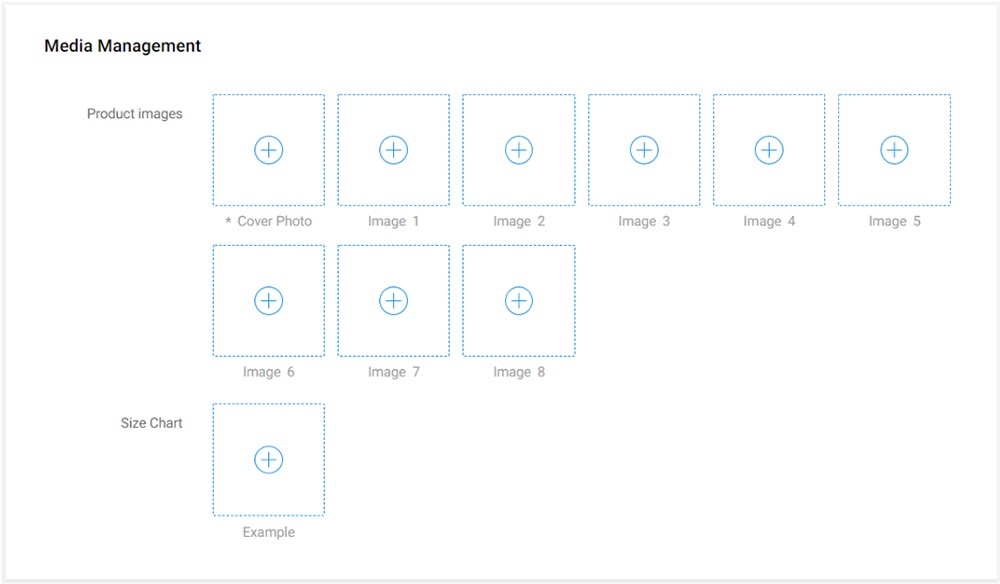Select the Image 8 caption
Screen dimensions: 1000x584
[x=518, y=372]
